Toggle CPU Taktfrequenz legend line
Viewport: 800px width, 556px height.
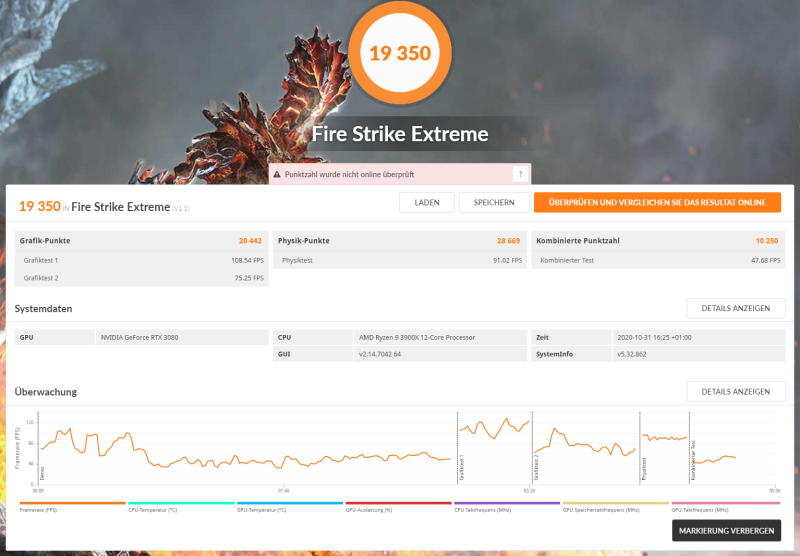tap(507, 503)
